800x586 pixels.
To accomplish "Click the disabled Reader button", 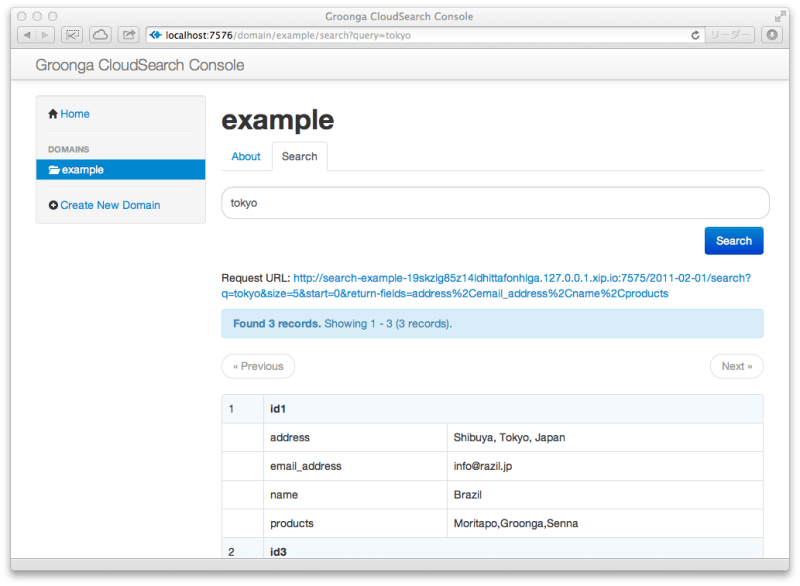I will click(x=732, y=34).
